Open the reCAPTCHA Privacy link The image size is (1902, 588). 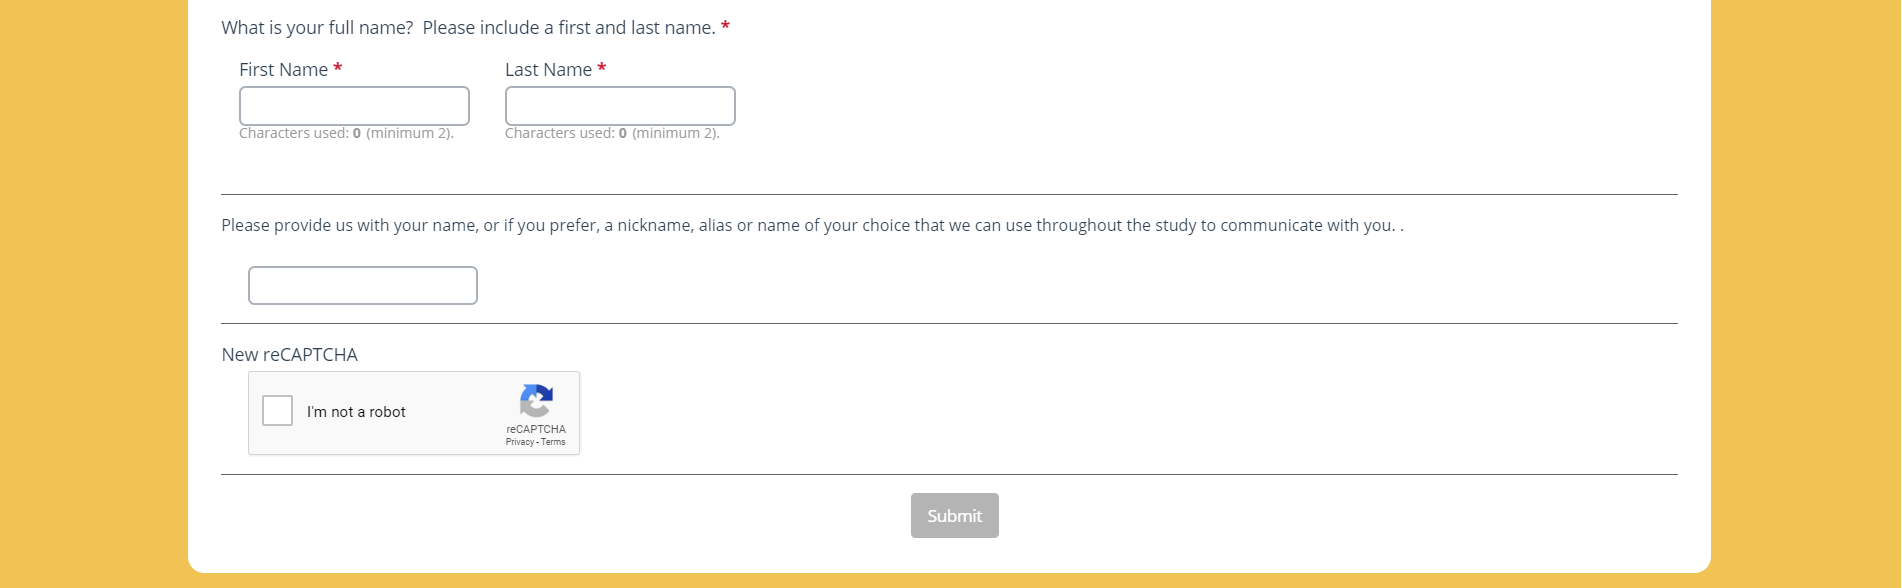click(x=519, y=442)
